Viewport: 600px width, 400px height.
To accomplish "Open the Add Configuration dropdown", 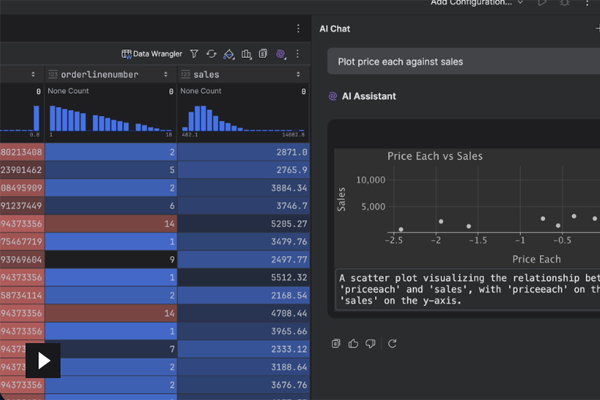I will coord(477,3).
